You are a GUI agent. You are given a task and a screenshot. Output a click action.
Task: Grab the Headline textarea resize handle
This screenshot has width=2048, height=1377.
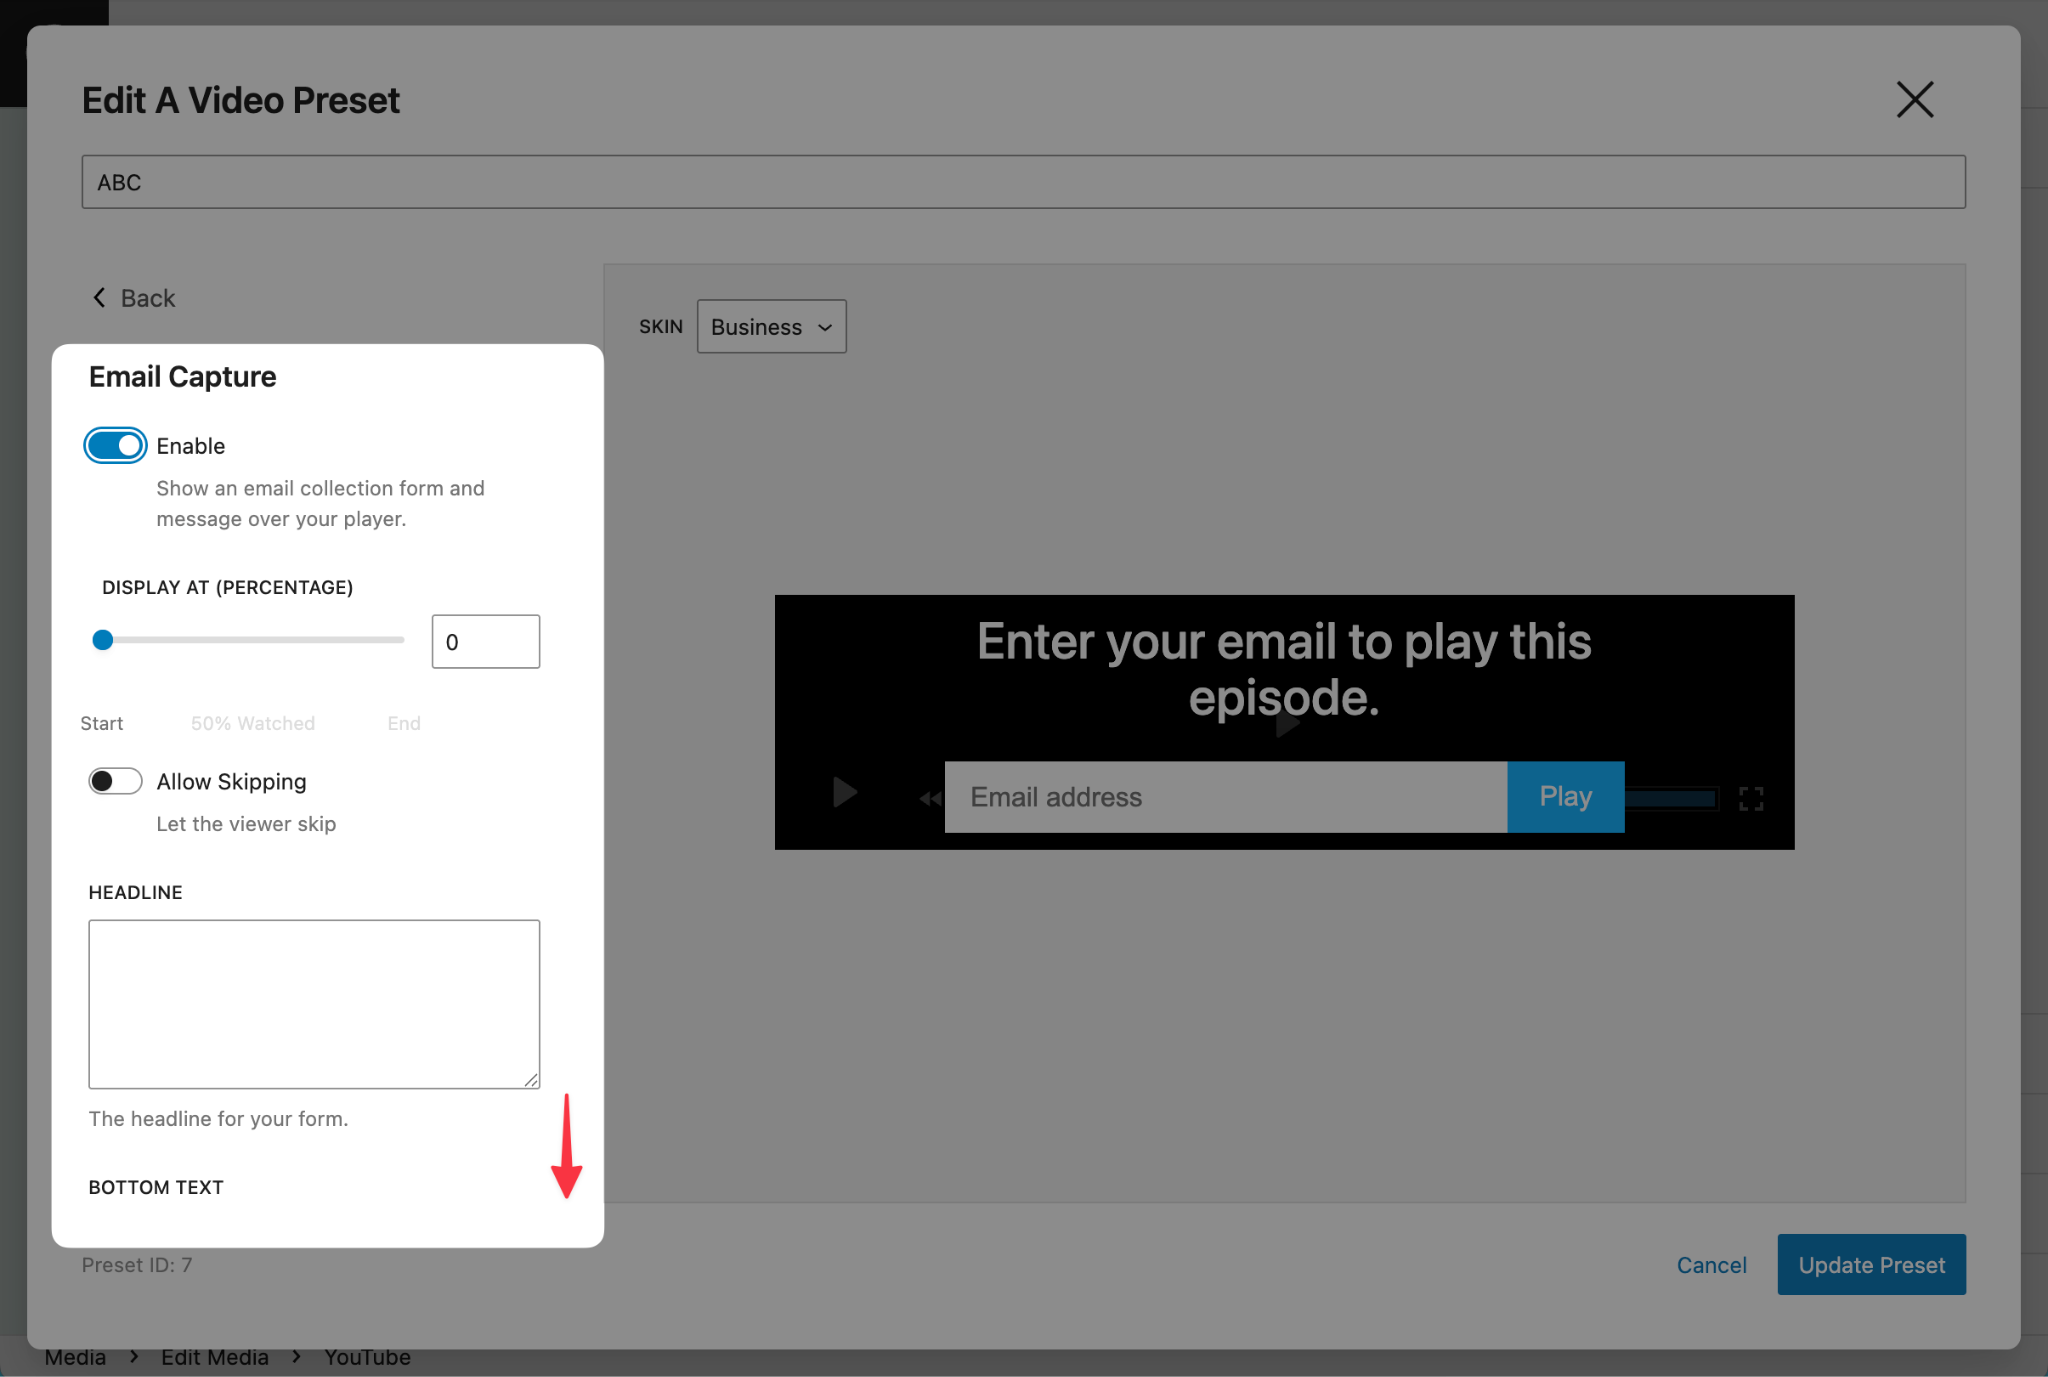coord(531,1079)
